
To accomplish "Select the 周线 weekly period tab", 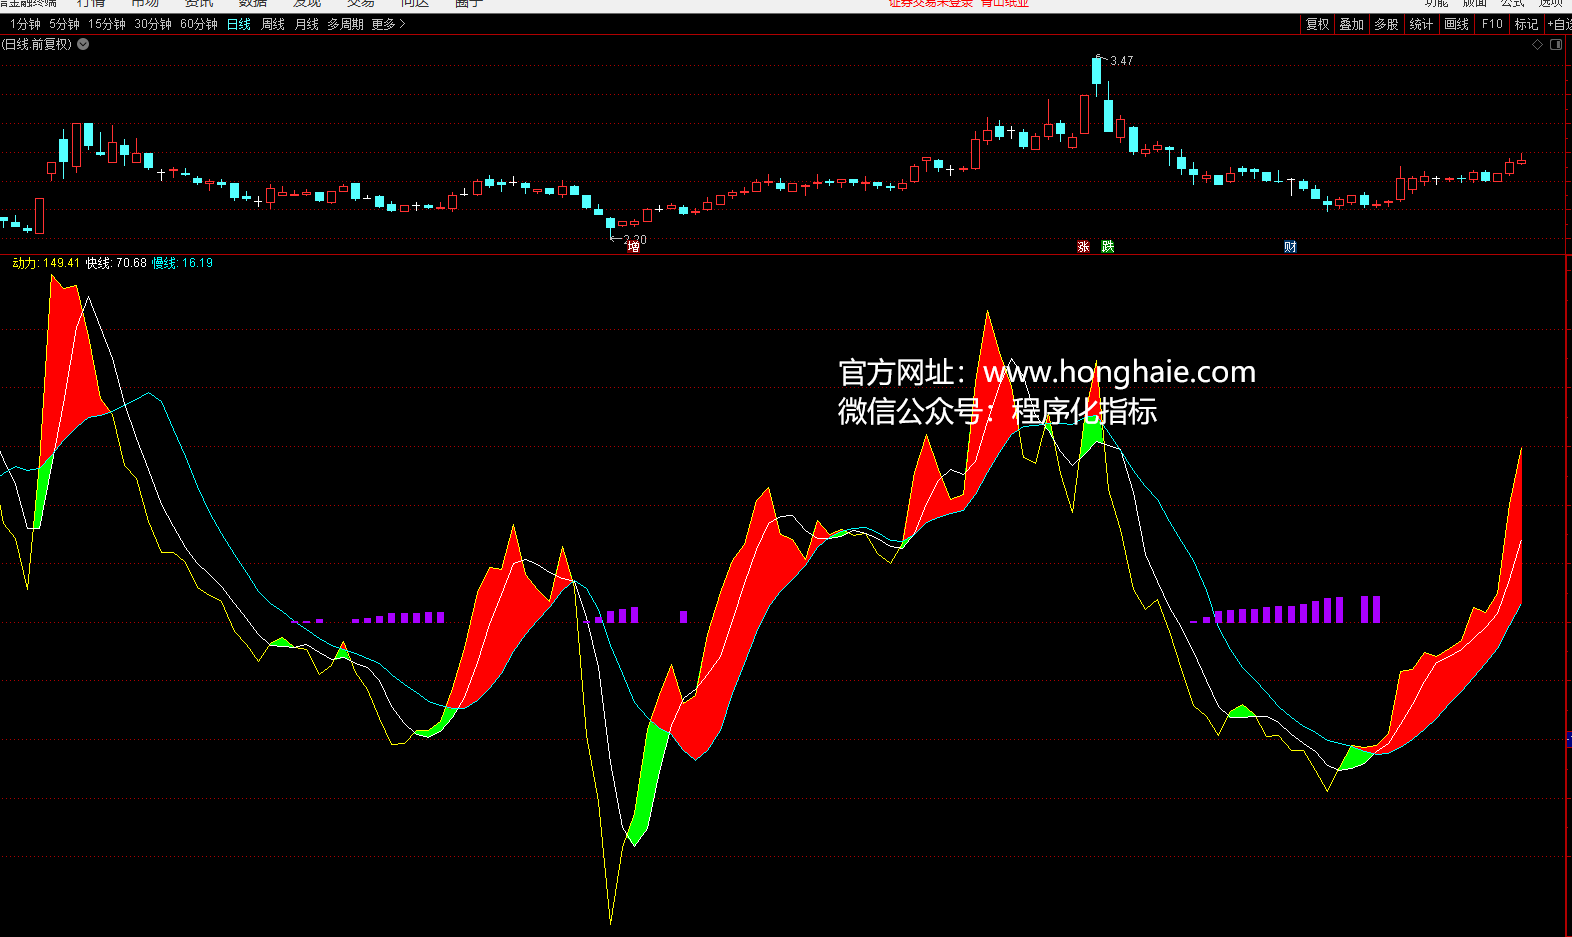I will (x=273, y=24).
